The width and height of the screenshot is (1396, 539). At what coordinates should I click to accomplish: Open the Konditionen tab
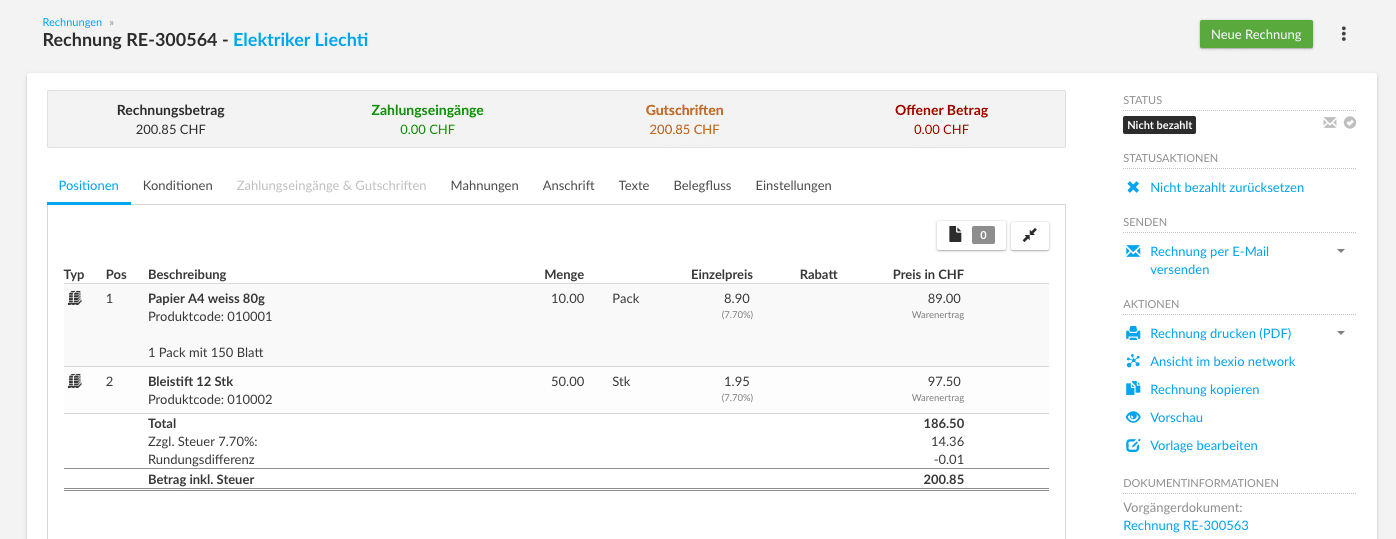[x=177, y=185]
